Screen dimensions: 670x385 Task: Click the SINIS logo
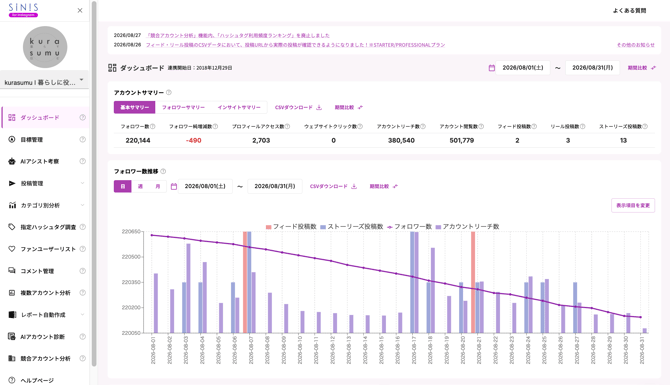pos(24,10)
